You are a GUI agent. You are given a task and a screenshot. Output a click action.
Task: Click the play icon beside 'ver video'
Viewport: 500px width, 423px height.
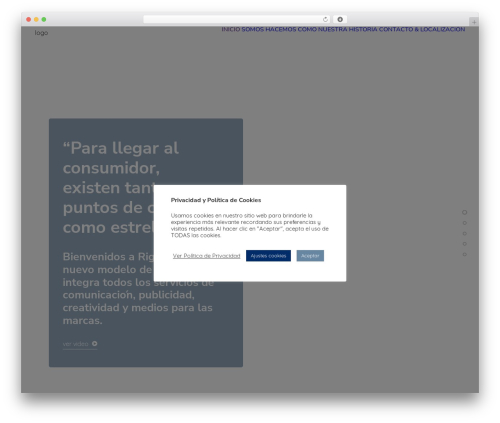click(95, 344)
